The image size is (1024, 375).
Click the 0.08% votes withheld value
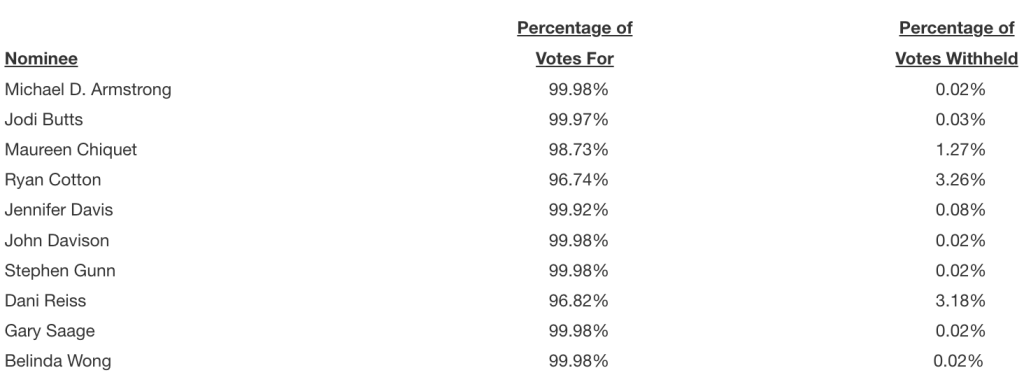coord(960,210)
